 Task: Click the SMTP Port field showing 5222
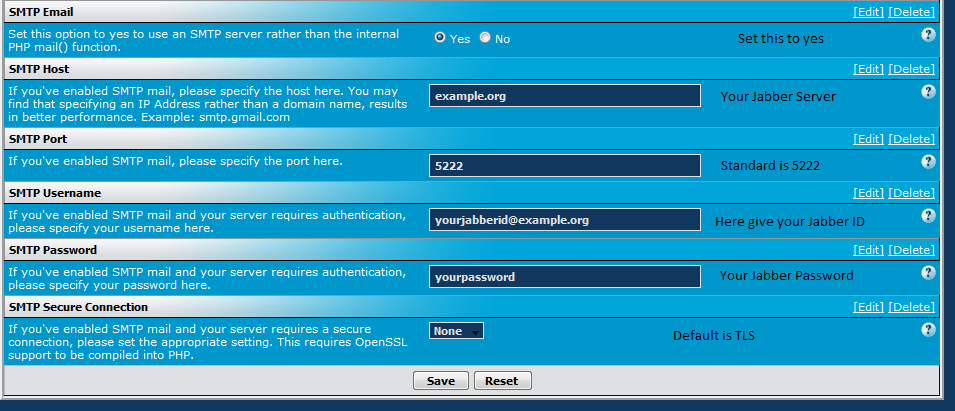click(x=564, y=165)
